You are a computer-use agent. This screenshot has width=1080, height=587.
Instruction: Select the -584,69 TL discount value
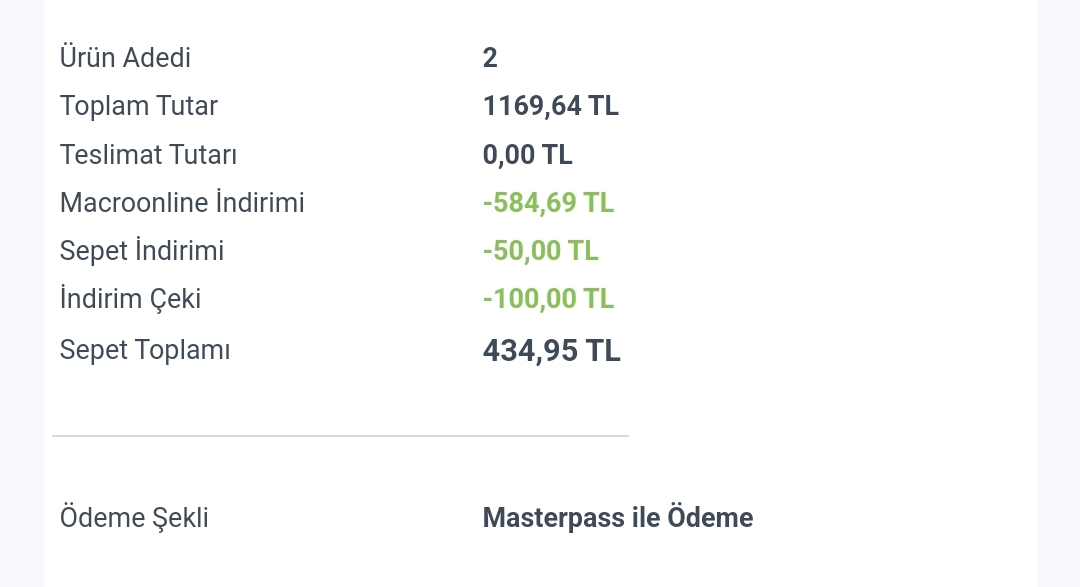click(x=548, y=203)
